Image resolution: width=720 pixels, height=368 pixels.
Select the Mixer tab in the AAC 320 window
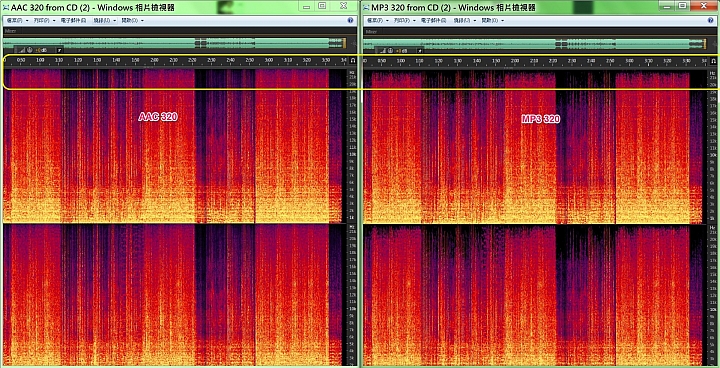(x=10, y=31)
